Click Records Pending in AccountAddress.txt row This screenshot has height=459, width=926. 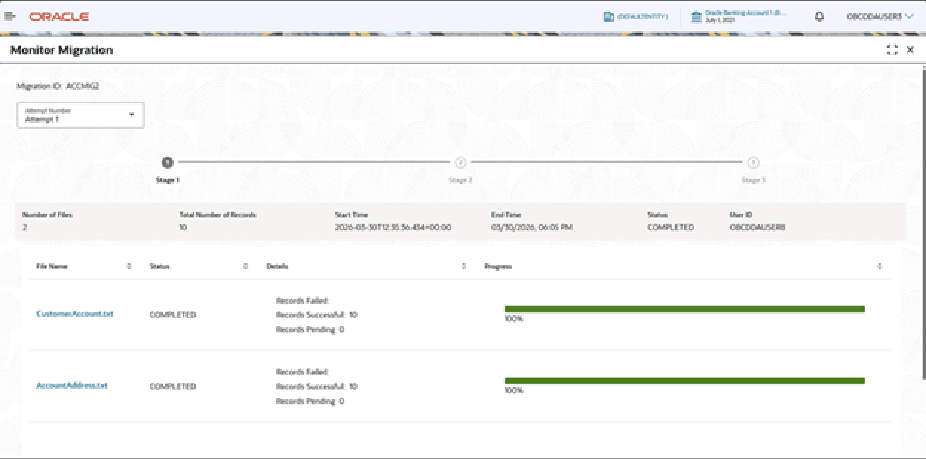[310, 402]
